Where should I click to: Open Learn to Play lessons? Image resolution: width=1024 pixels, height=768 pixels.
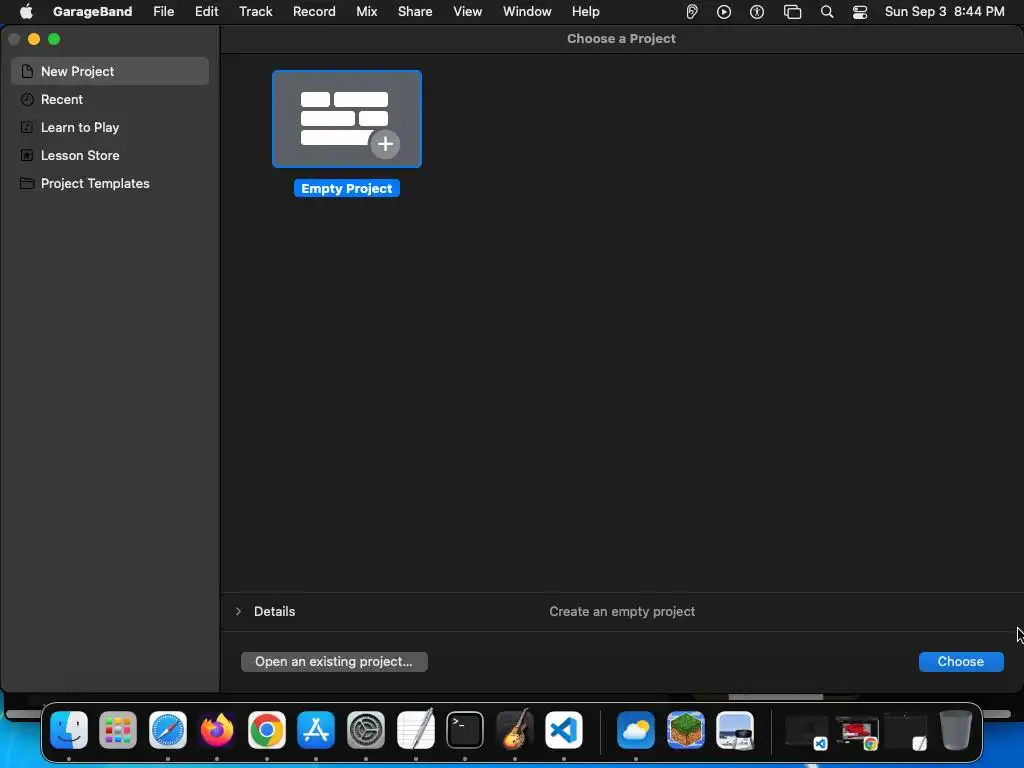point(110,127)
